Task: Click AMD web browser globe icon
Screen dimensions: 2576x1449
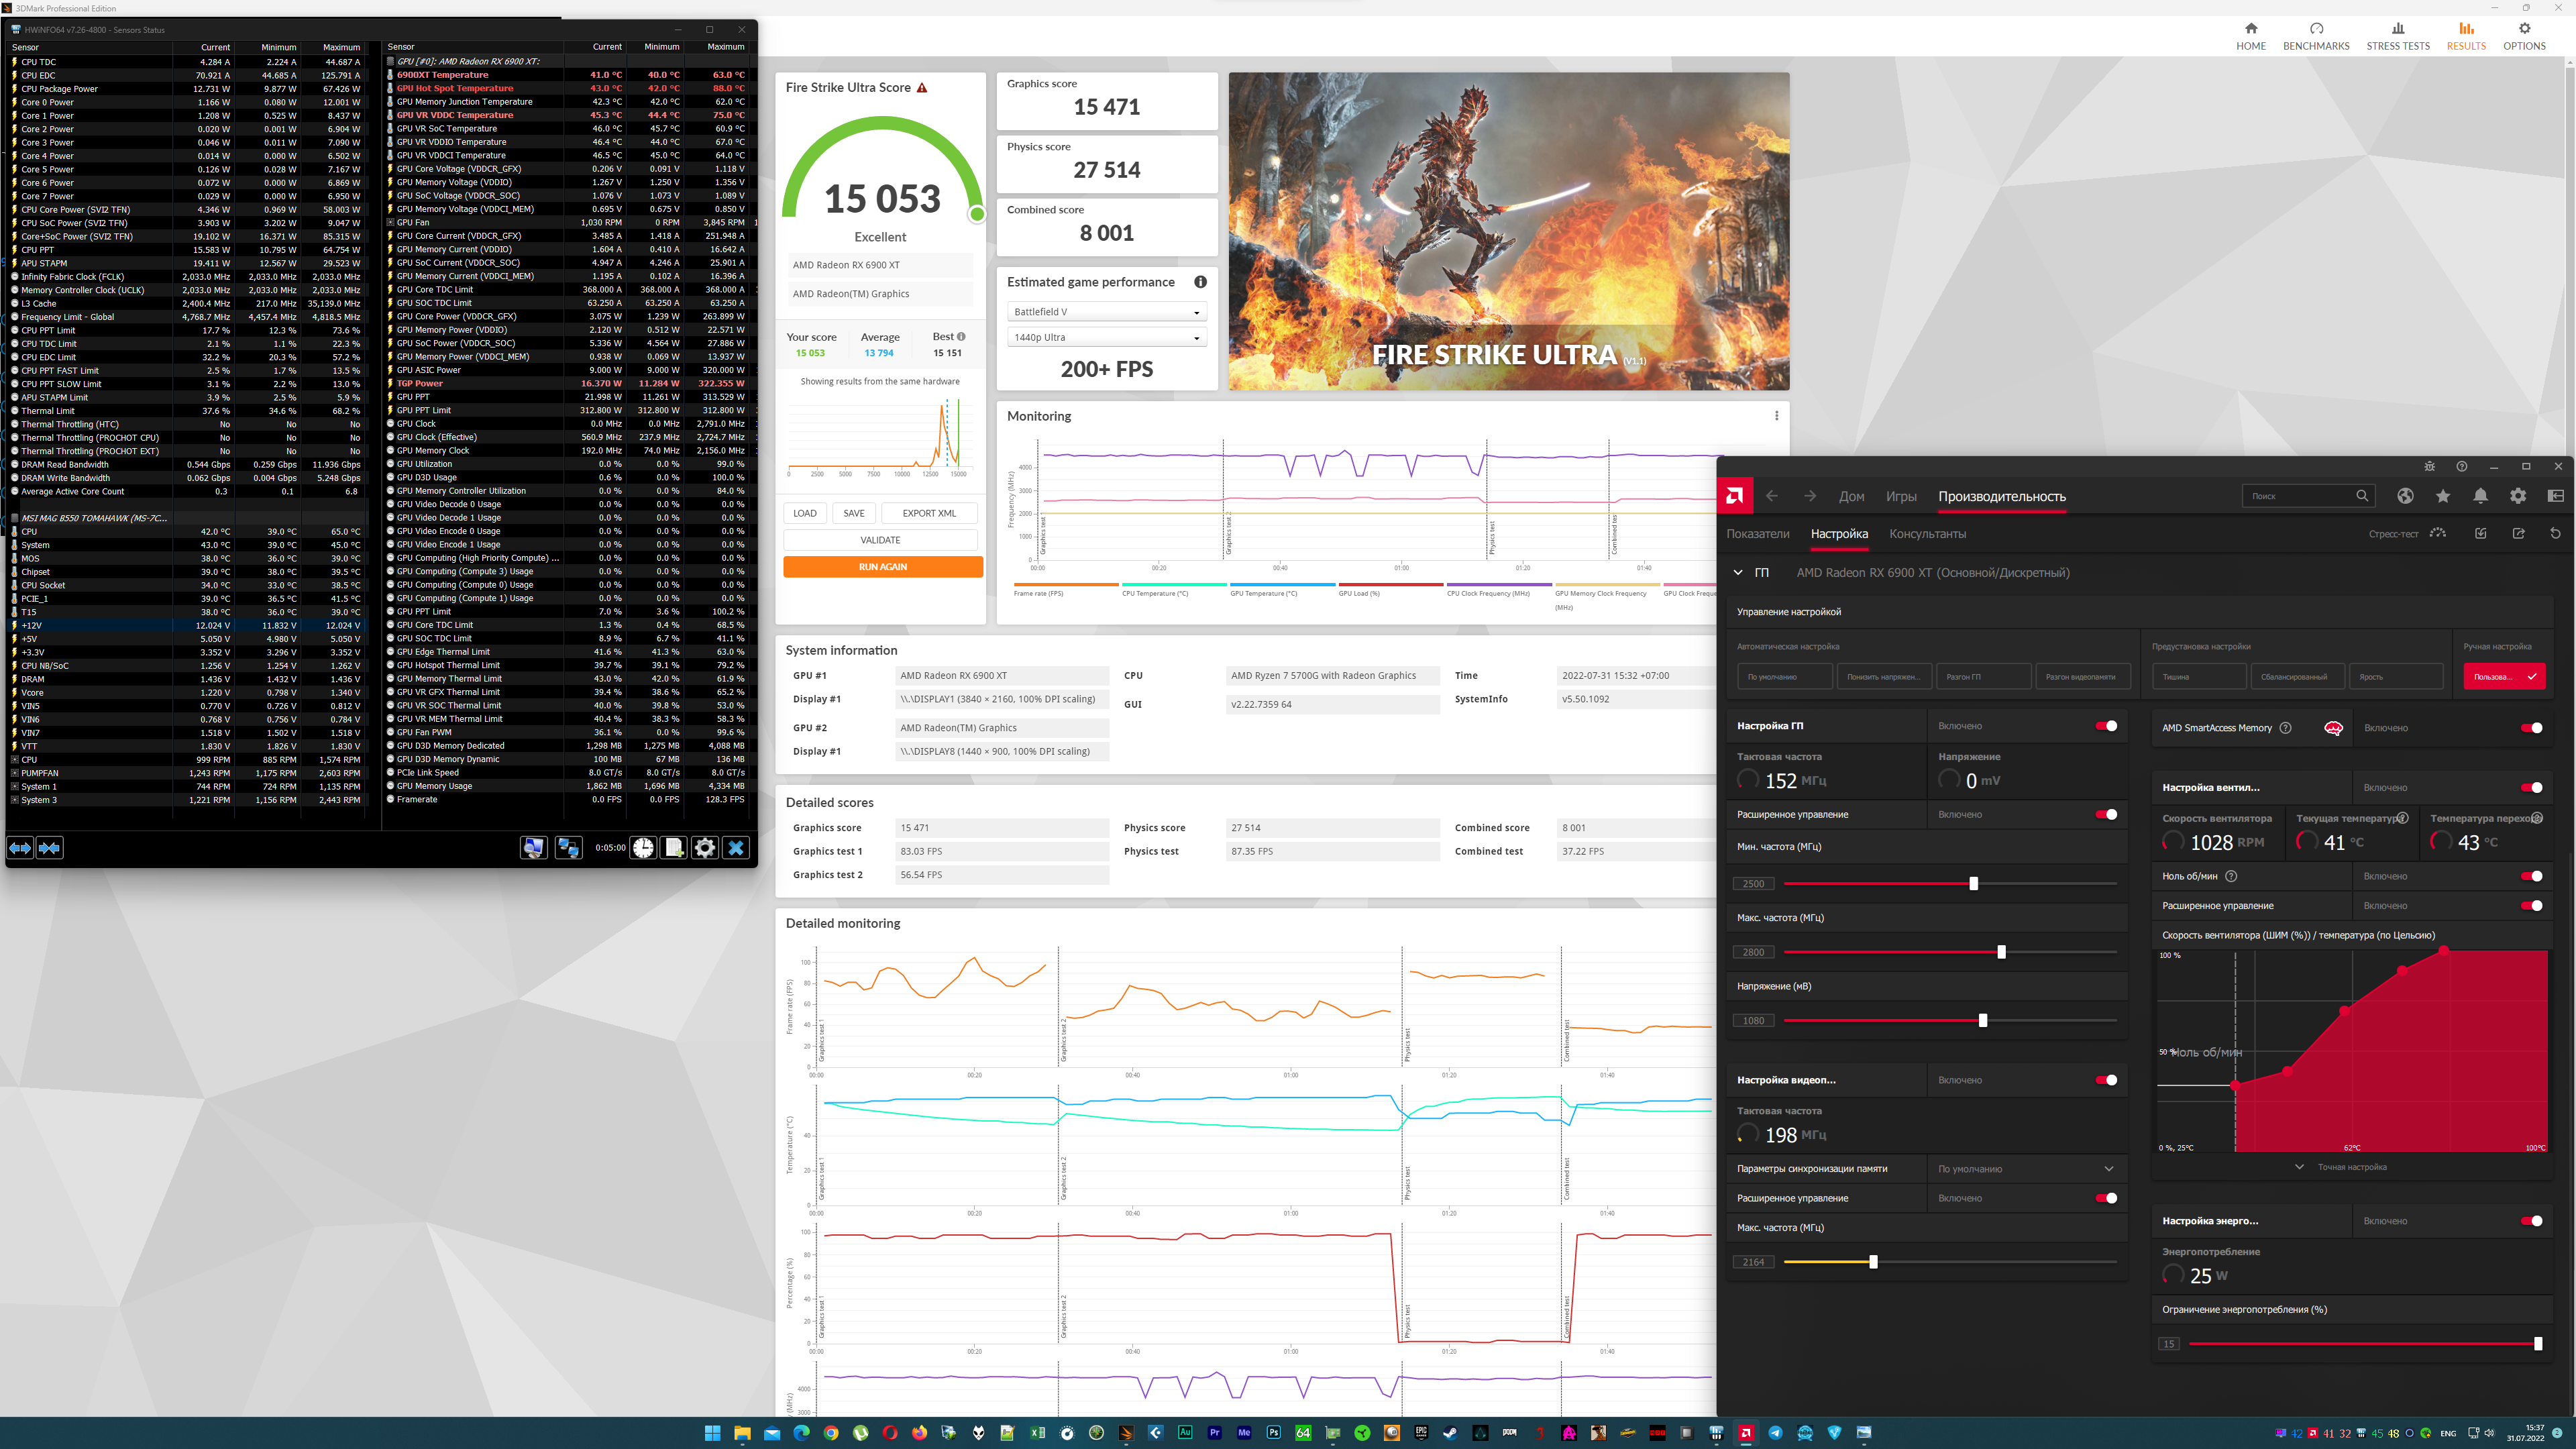Action: click(x=2405, y=496)
